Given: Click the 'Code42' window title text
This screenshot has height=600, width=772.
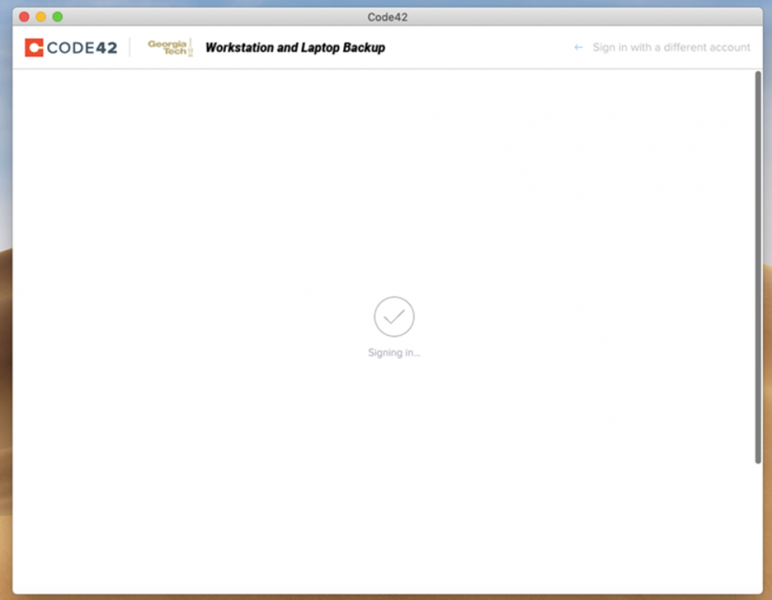Looking at the screenshot, I should (387, 17).
